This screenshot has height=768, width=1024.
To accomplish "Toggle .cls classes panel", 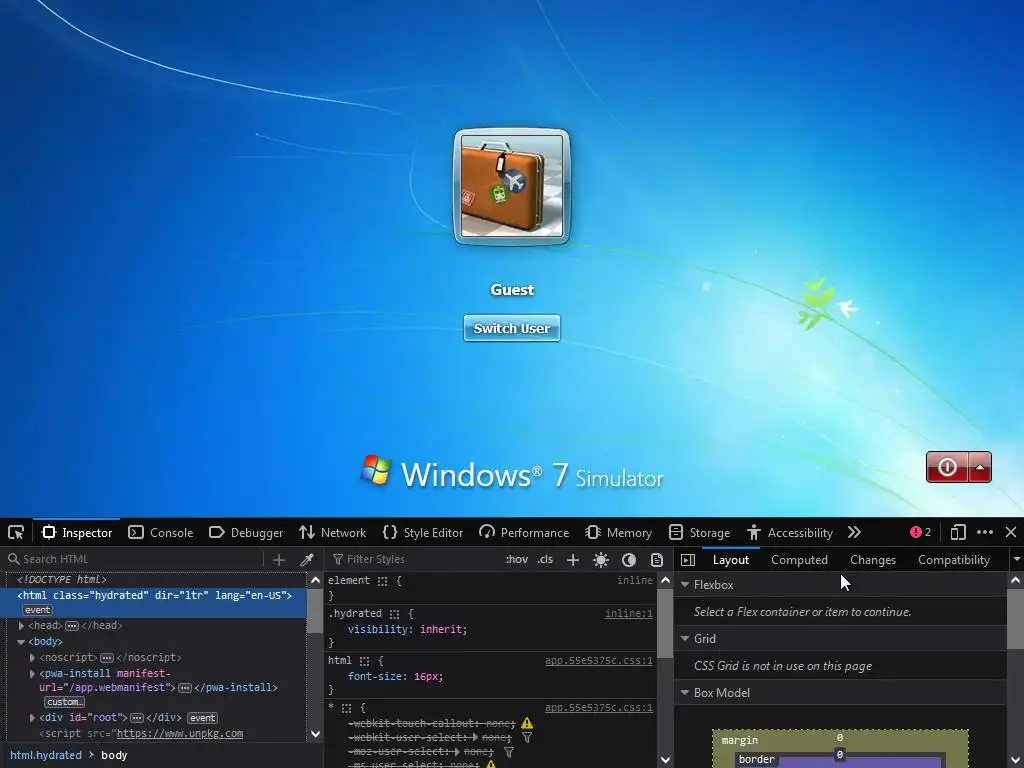I will pos(545,560).
